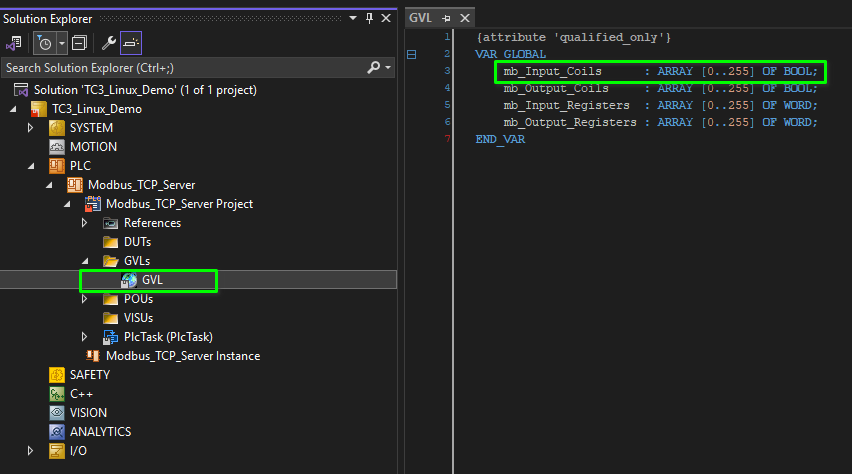Close the Solution Explorer panel
Viewport: 852px width, 474px height.
coord(386,18)
